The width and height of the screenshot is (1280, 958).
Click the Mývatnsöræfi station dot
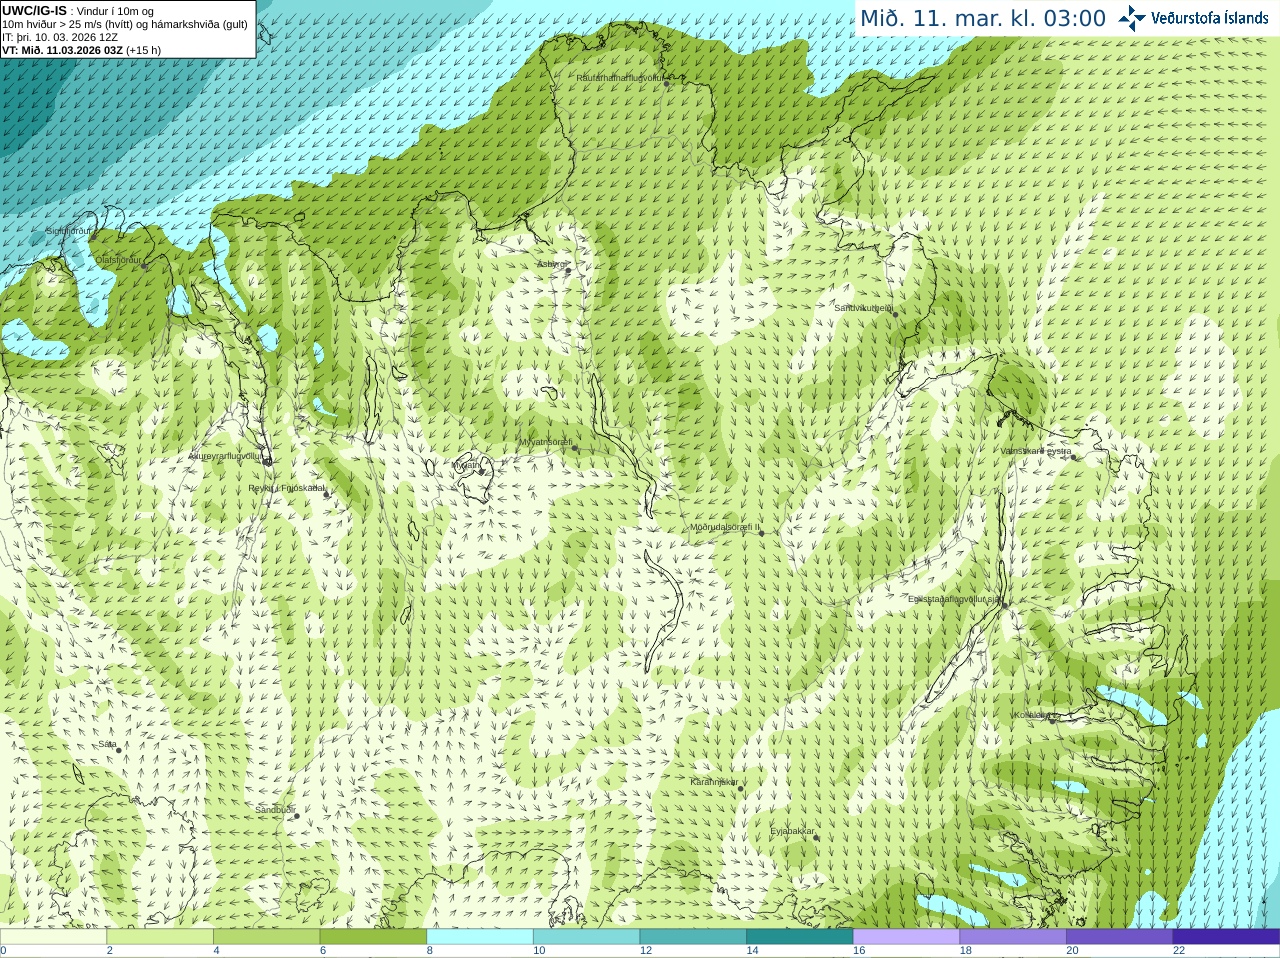coord(575,448)
